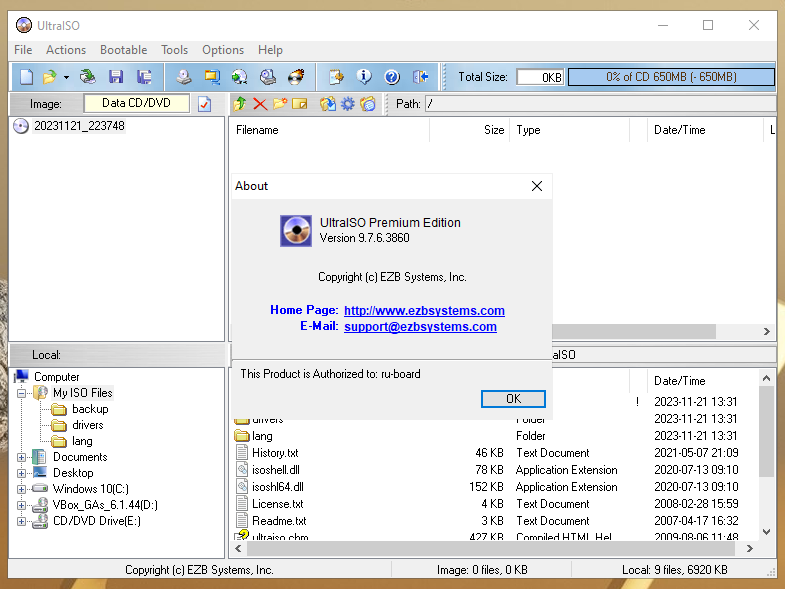Screen dimensions: 785x589
Task: Click the Convert image toolbar icon
Action: pos(240,77)
